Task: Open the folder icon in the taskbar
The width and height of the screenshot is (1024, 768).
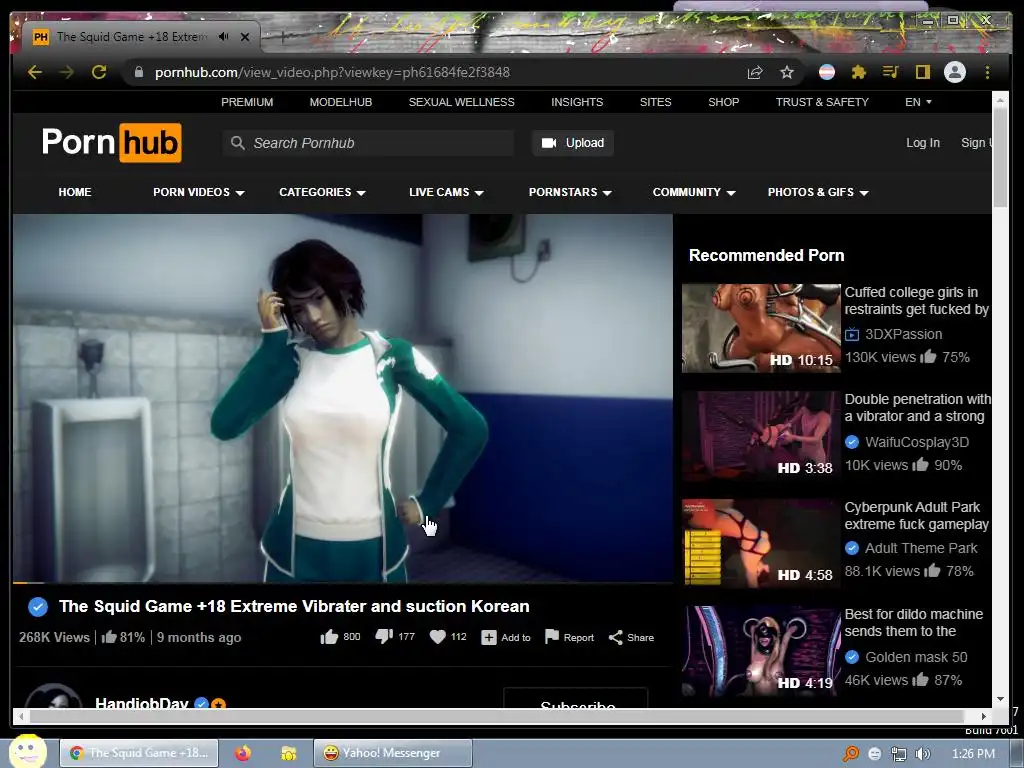Action: tap(288, 753)
